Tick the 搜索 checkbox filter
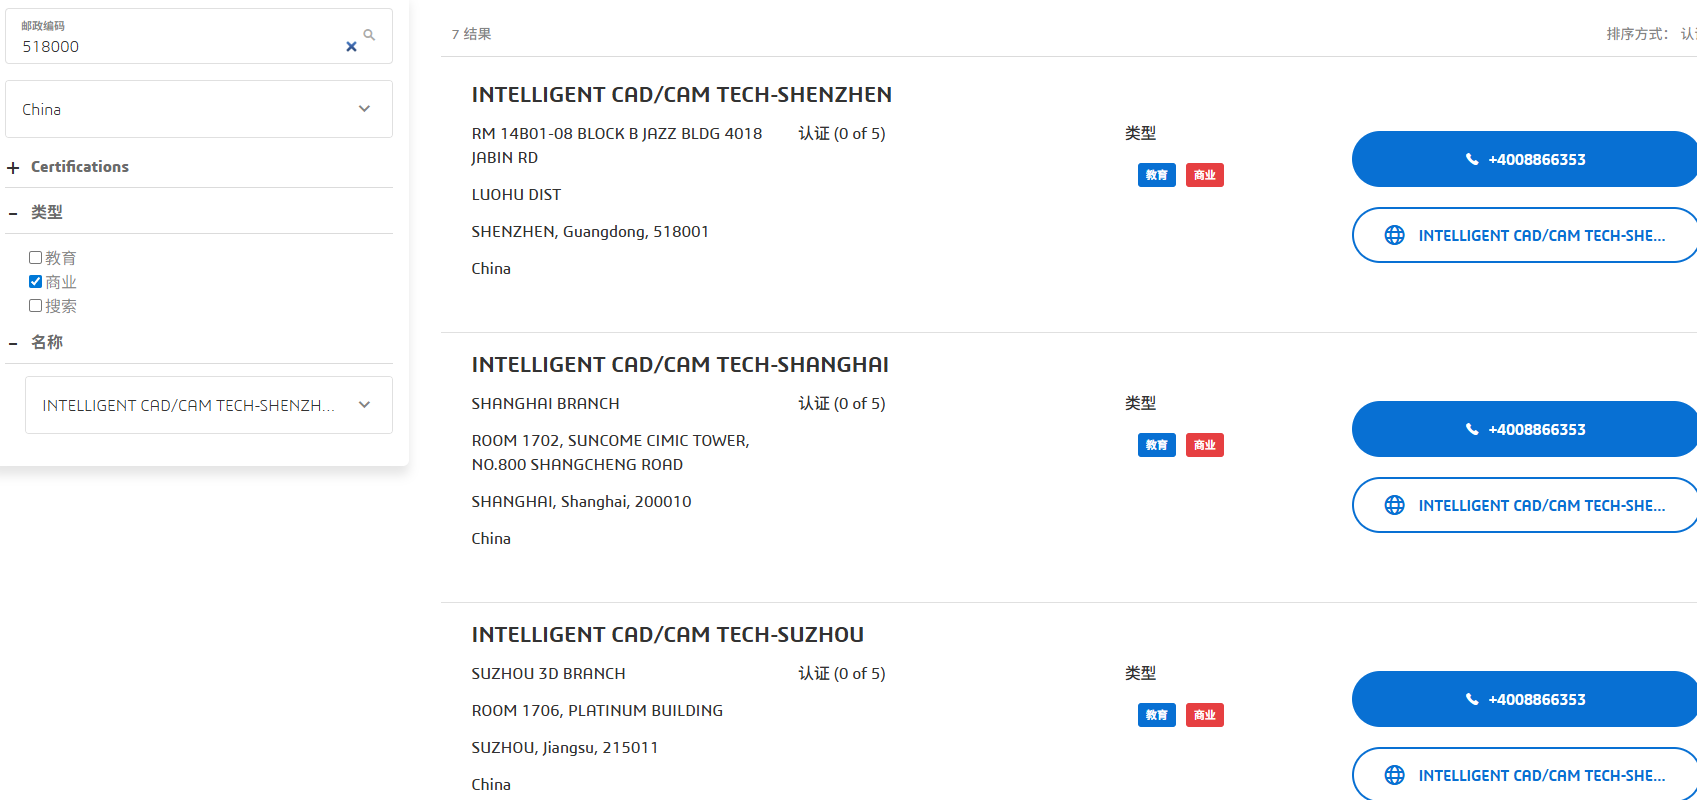 point(35,305)
